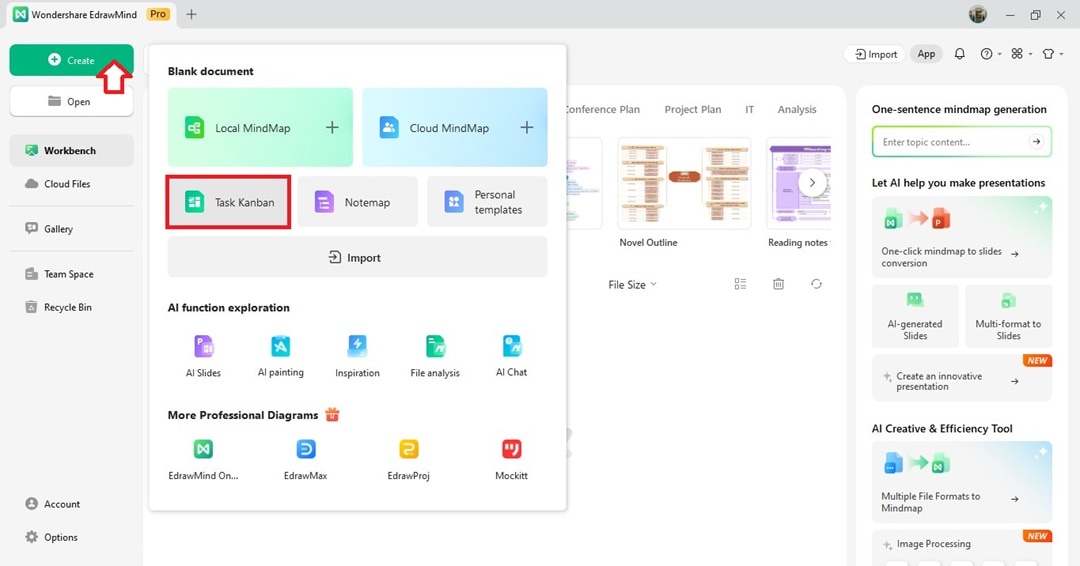Add a new tab with plus icon
Screen dimensions: 1080x566
coord(191,14)
